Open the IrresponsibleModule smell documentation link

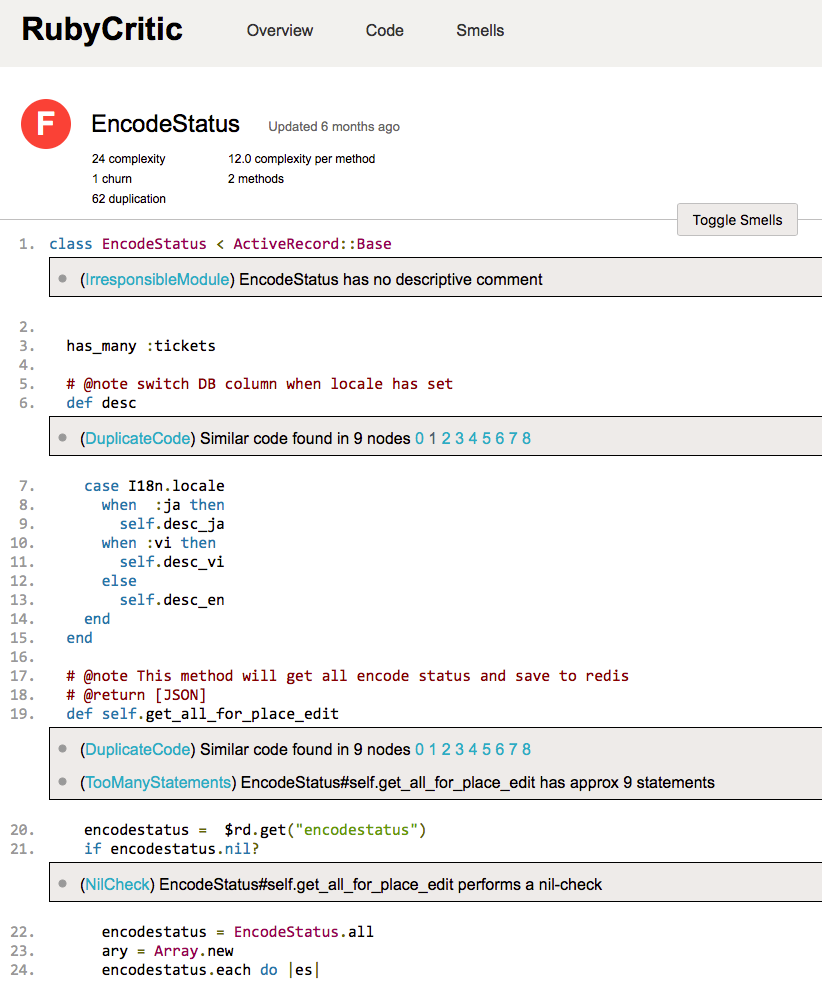(x=156, y=279)
